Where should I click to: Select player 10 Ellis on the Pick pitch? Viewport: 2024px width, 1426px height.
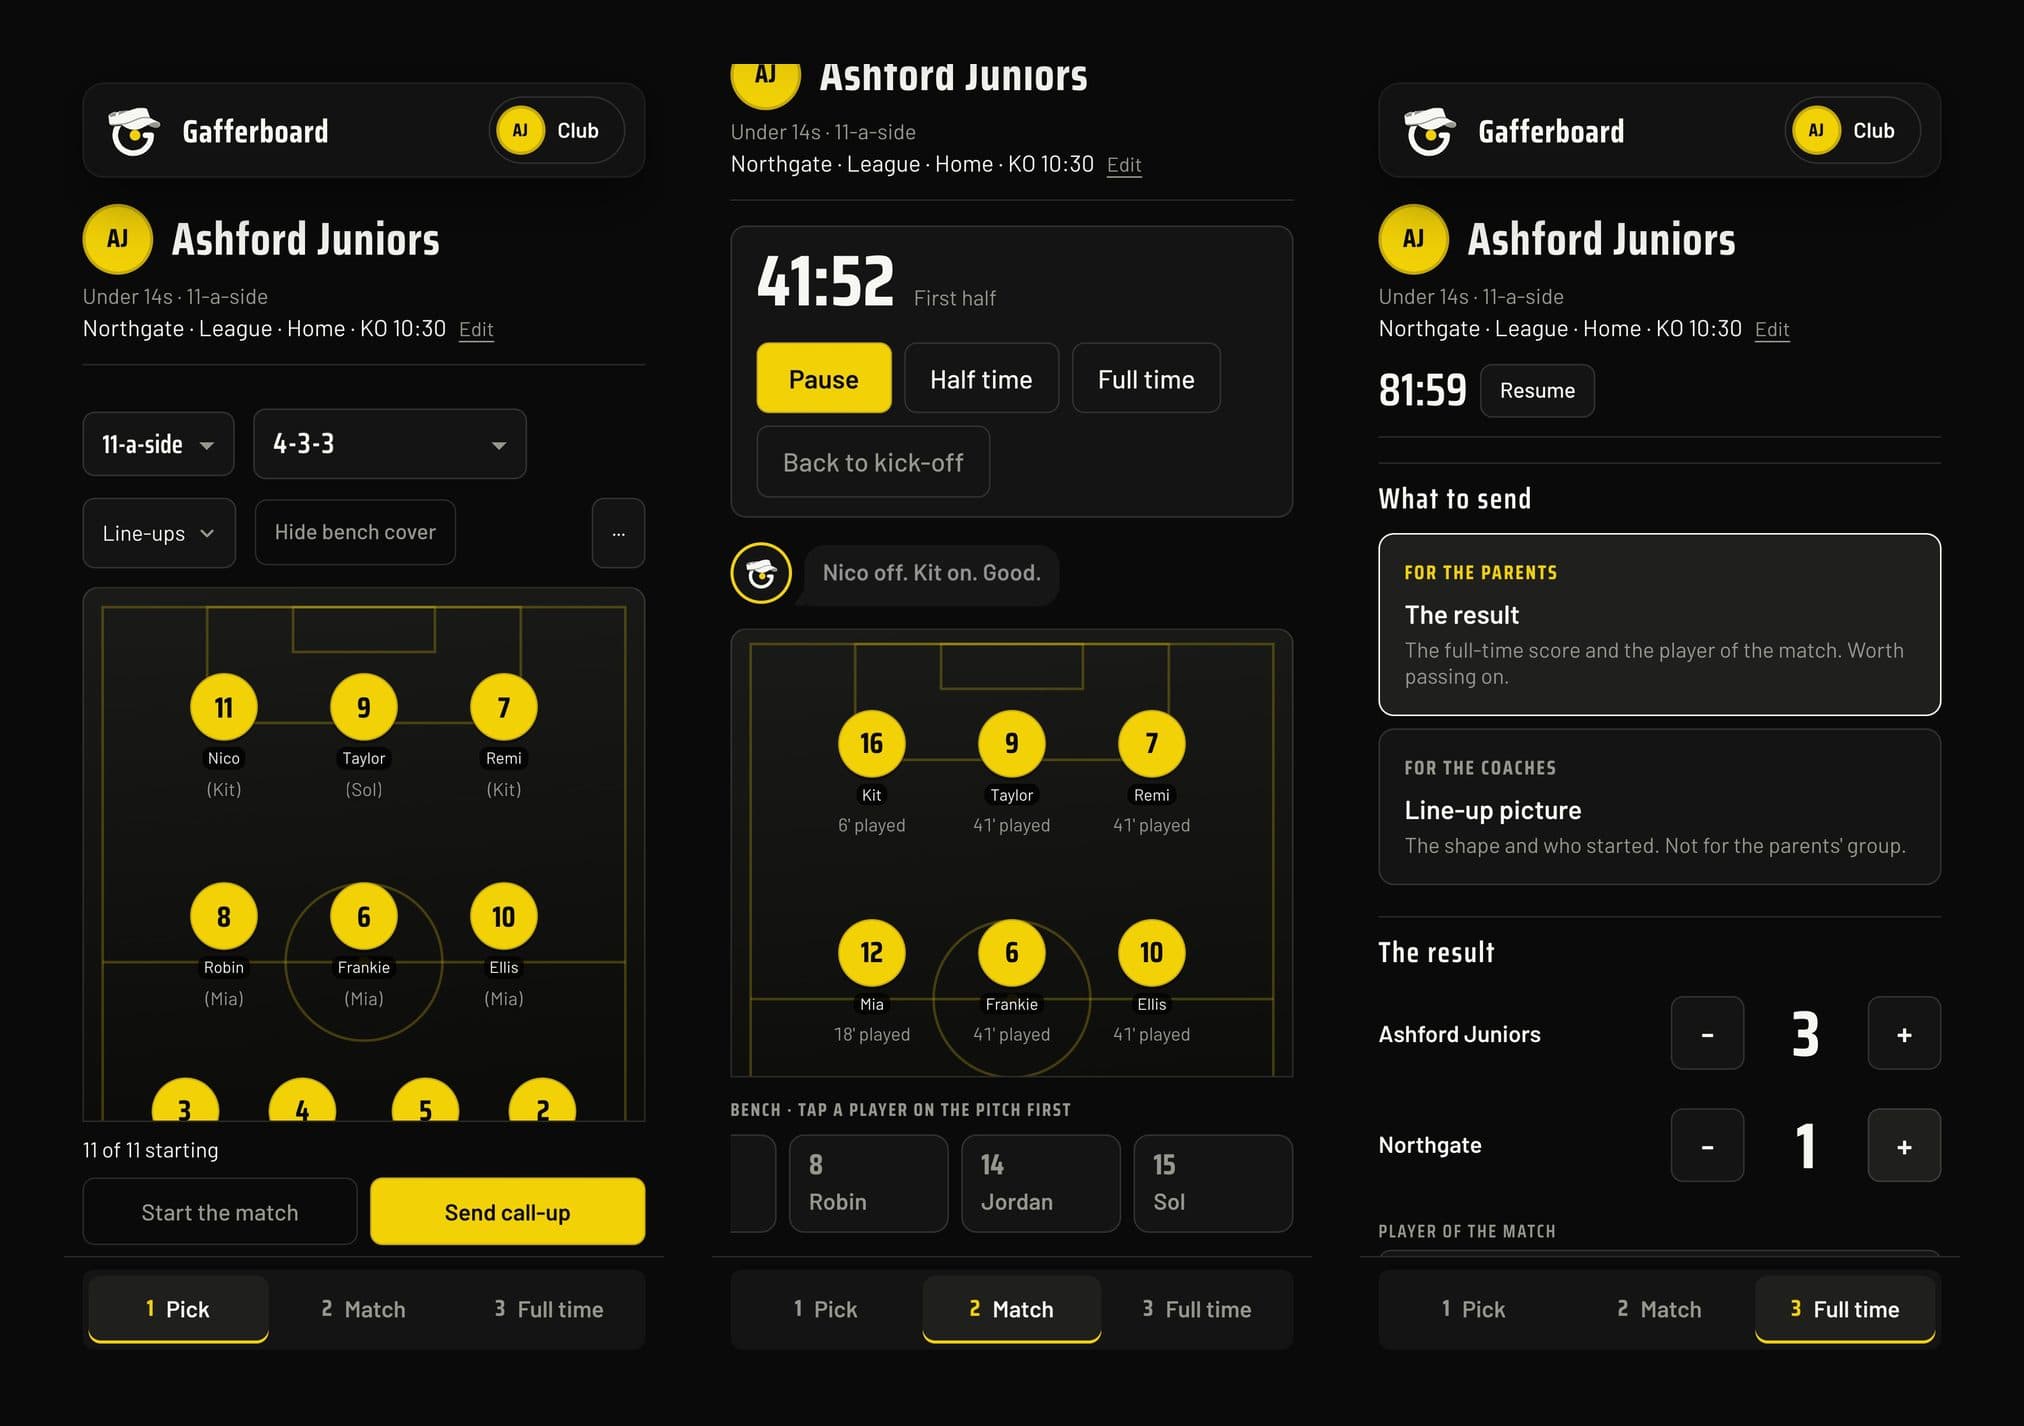pos(504,916)
